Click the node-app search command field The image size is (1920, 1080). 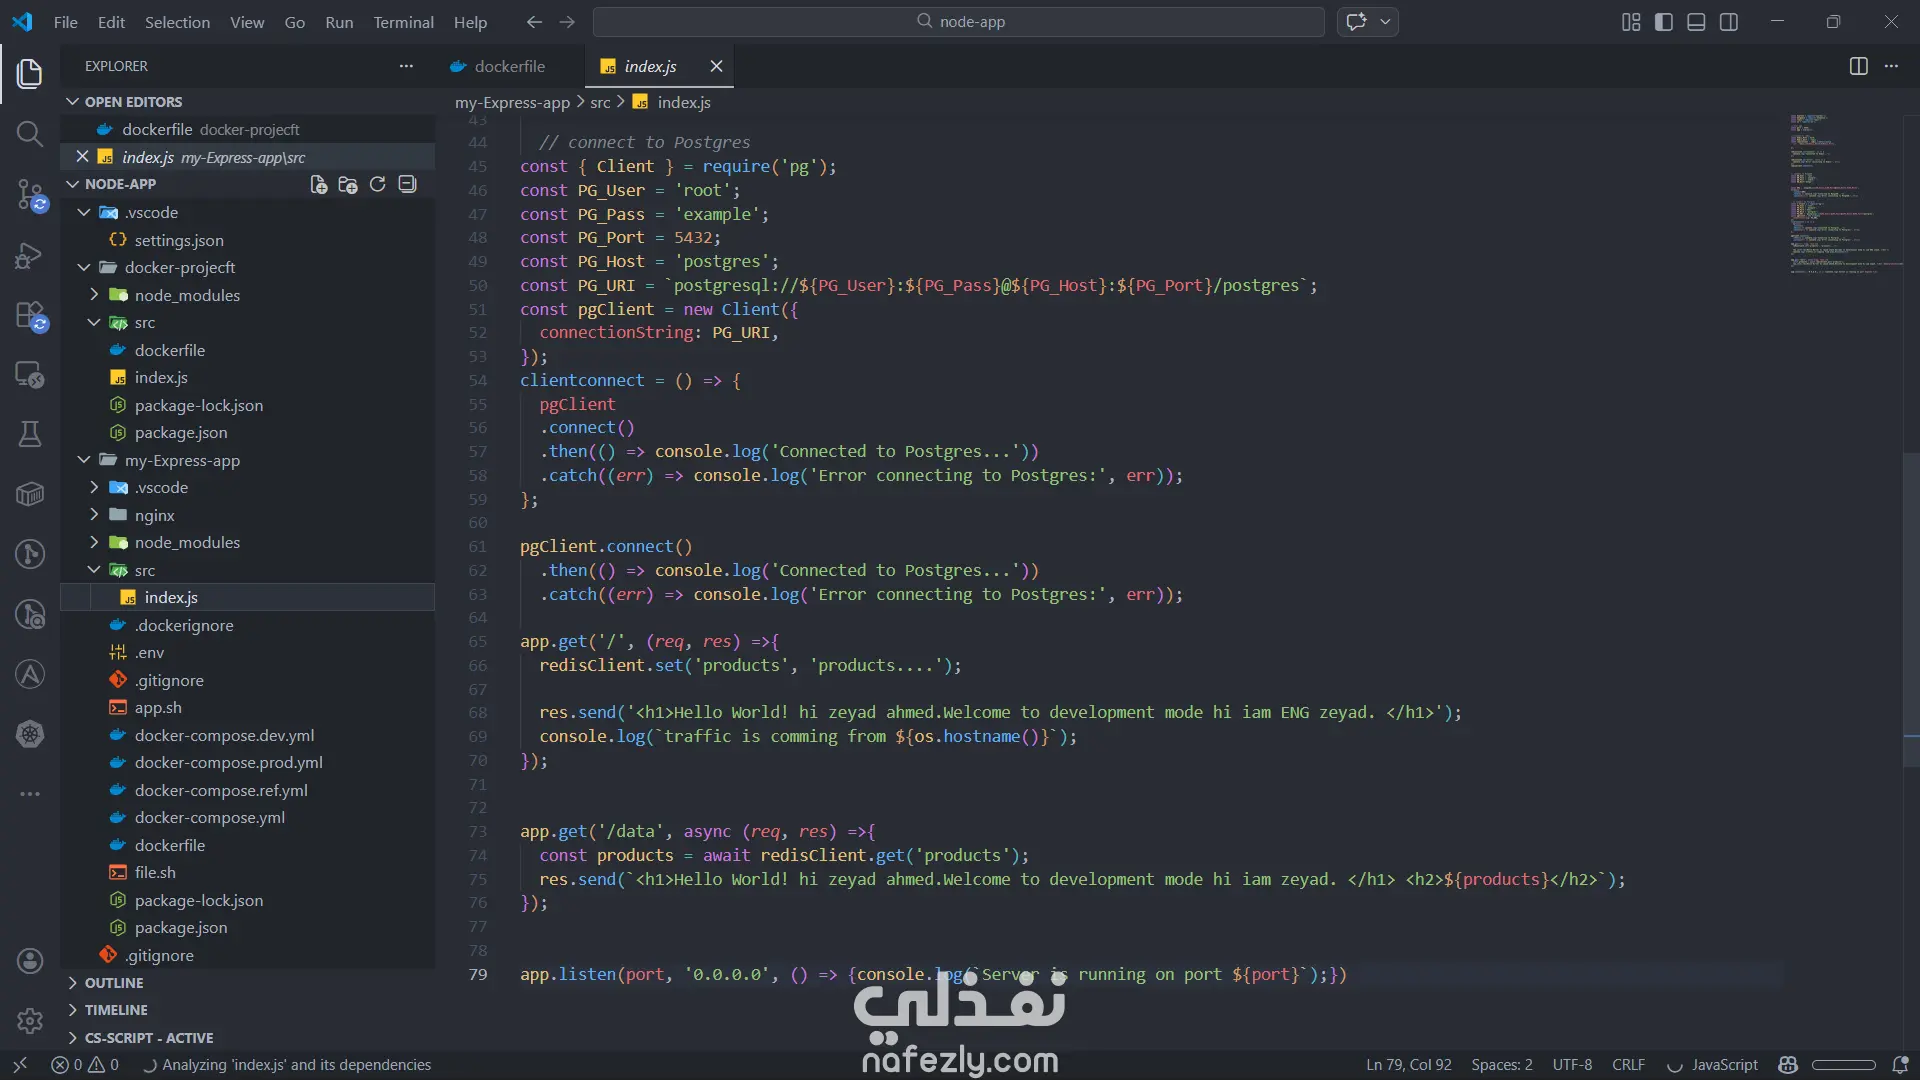point(959,22)
